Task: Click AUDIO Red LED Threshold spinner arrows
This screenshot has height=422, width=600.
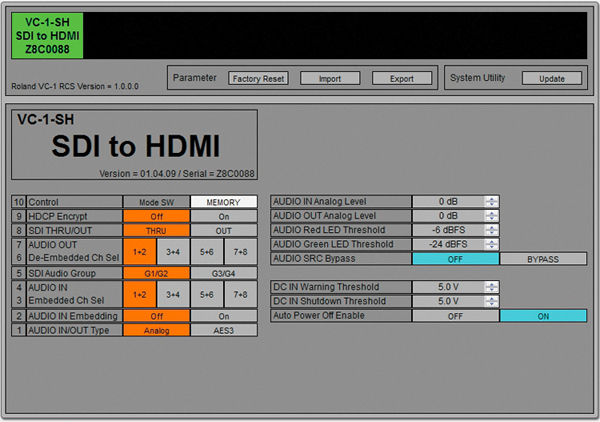Action: 491,230
